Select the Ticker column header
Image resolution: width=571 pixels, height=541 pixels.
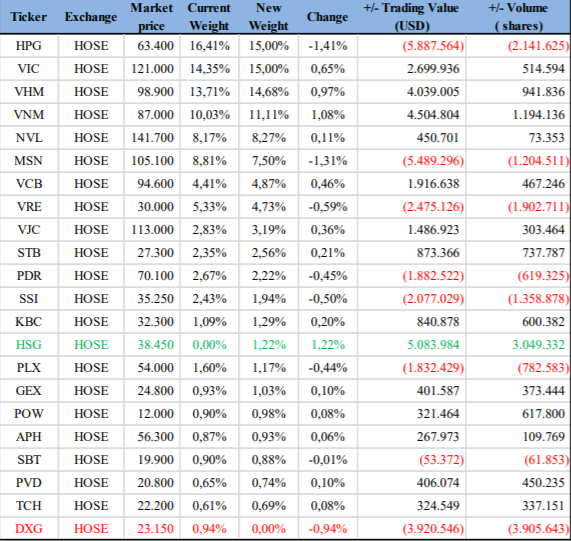point(29,17)
